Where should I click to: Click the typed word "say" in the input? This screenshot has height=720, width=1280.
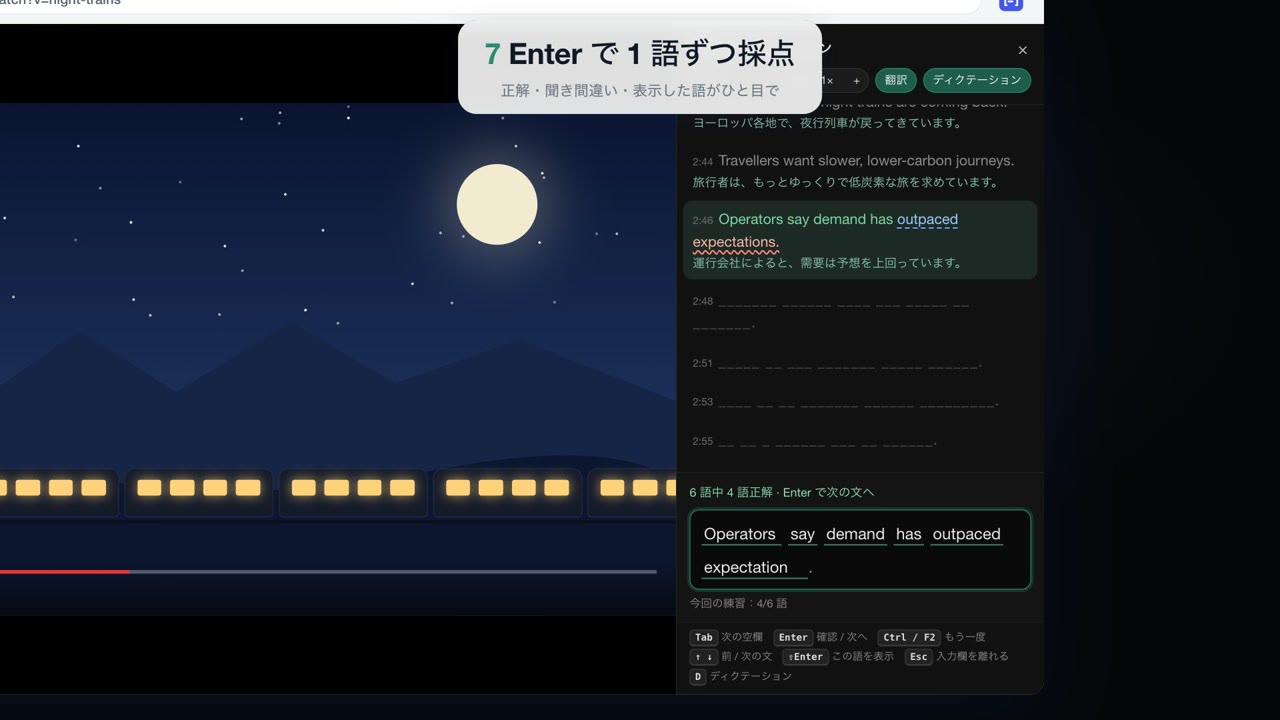point(802,534)
